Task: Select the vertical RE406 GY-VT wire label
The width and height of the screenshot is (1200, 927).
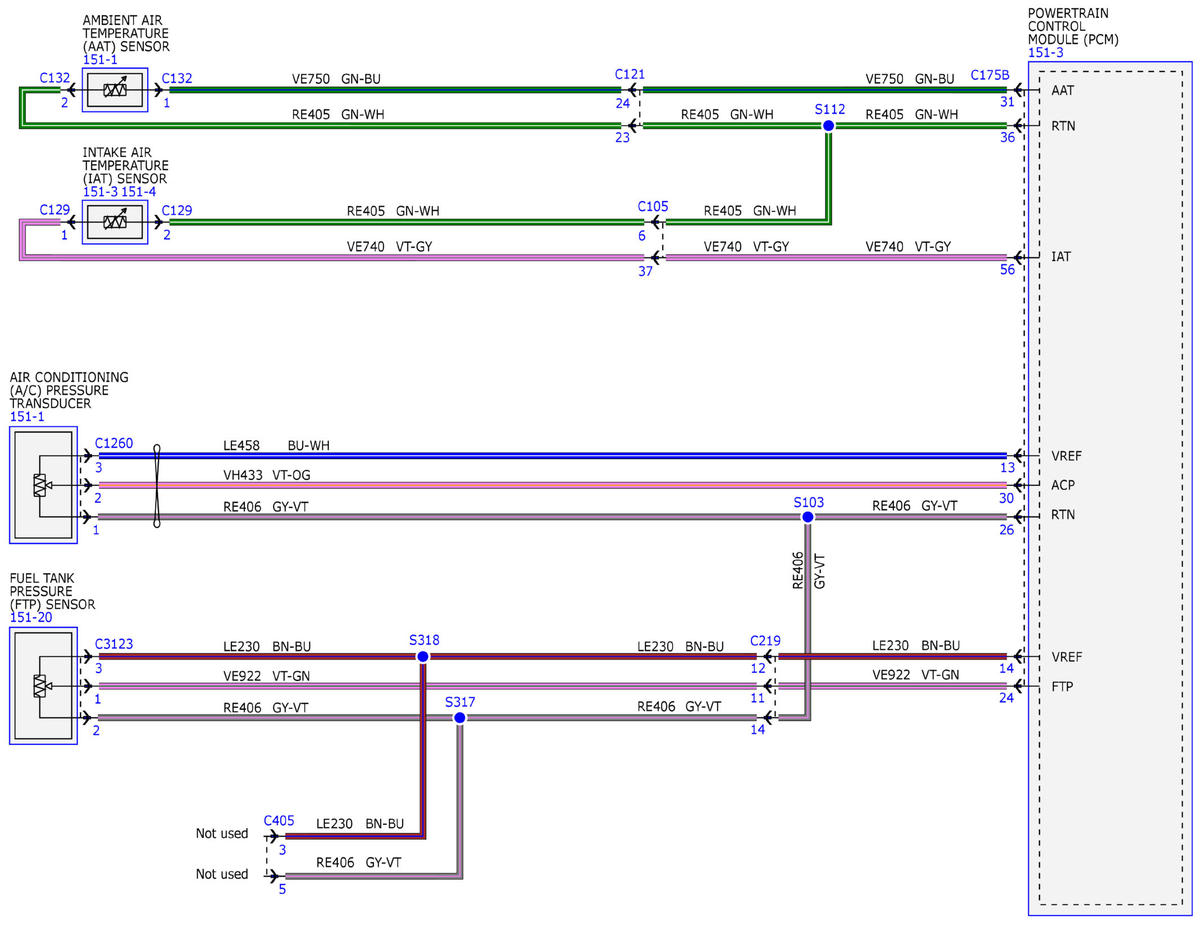Action: 809,572
